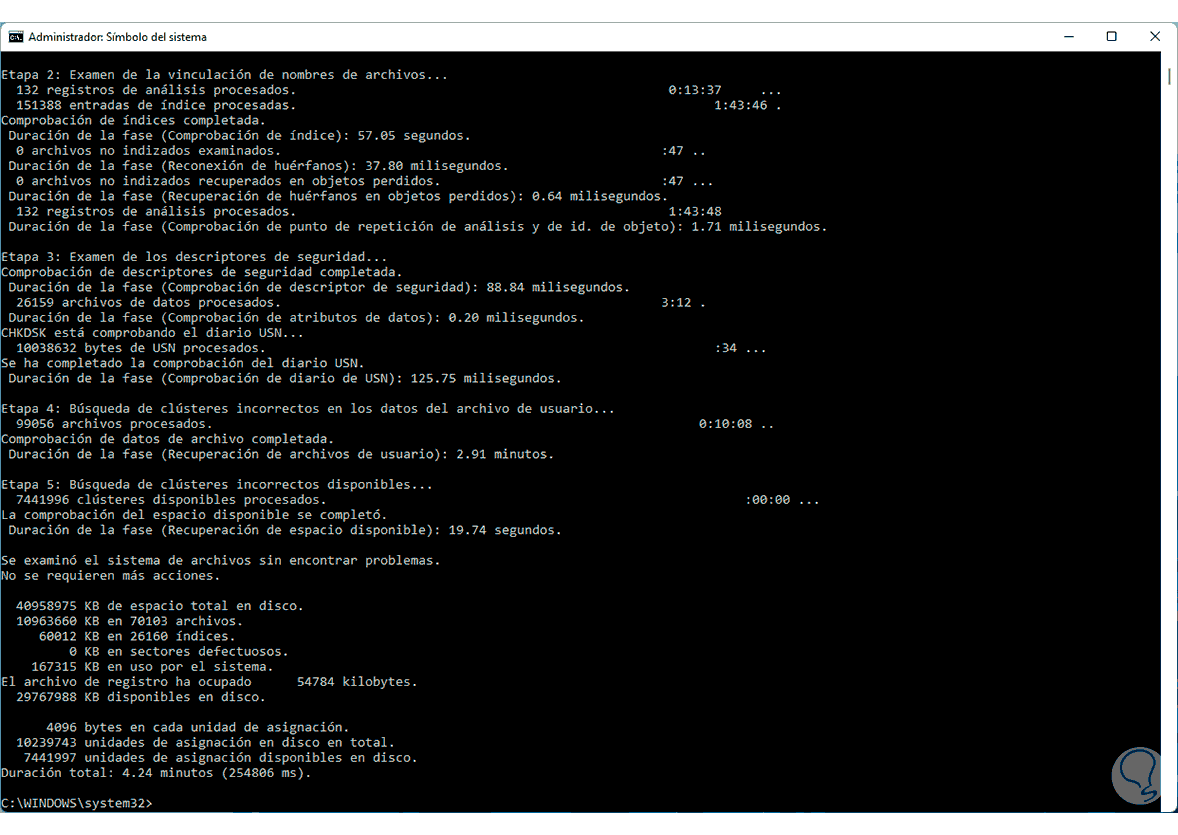Click '0 archivos no indizados recuperados' line
This screenshot has height=835, width=1178.
pyautogui.click(x=228, y=181)
